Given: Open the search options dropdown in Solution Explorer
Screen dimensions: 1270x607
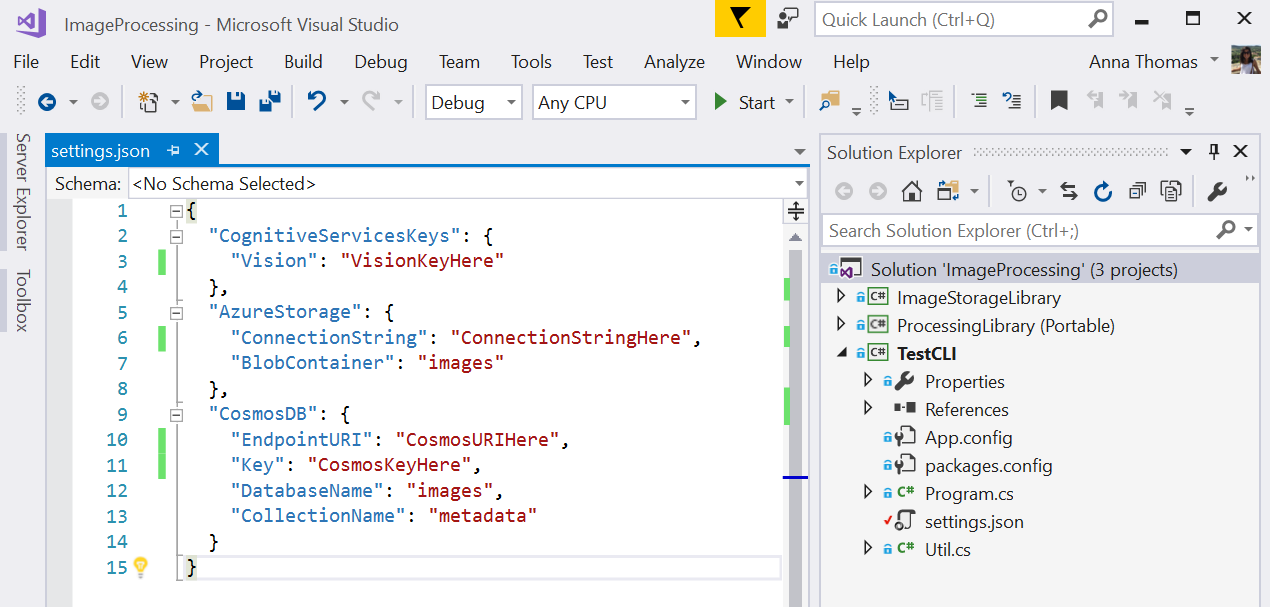Looking at the screenshot, I should [x=1249, y=231].
